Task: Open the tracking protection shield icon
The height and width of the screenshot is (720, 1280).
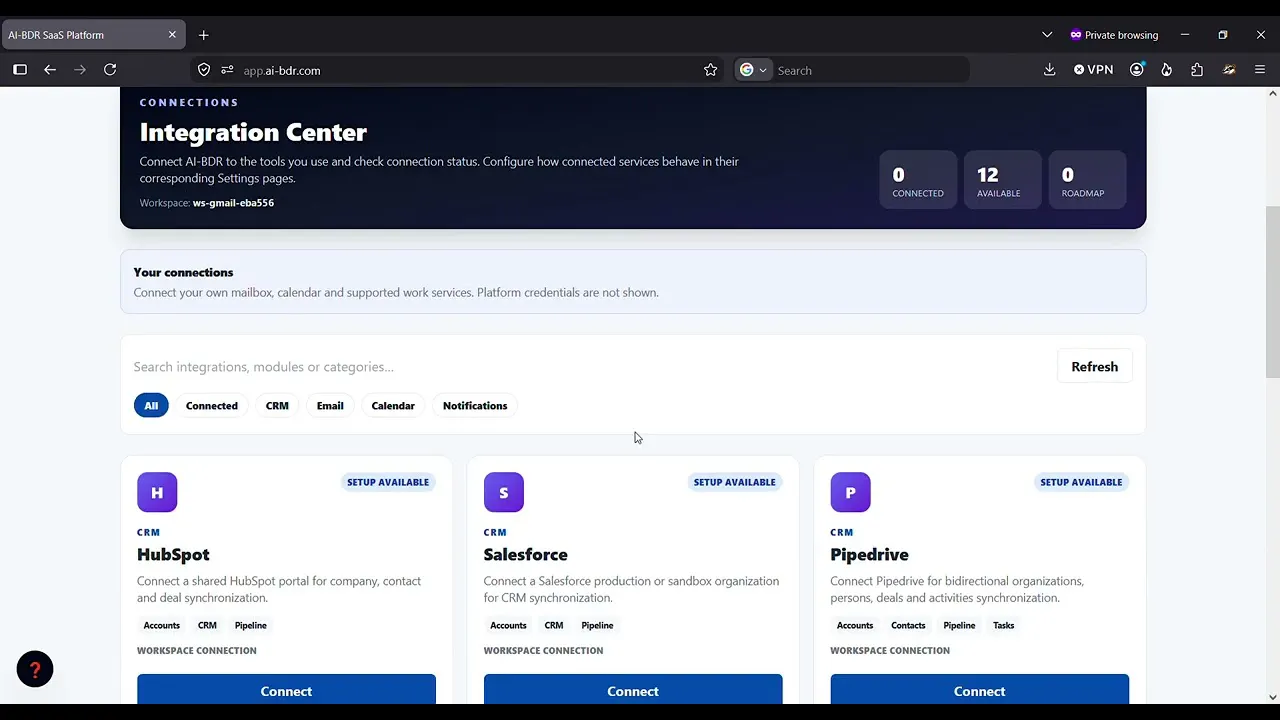Action: tap(204, 70)
